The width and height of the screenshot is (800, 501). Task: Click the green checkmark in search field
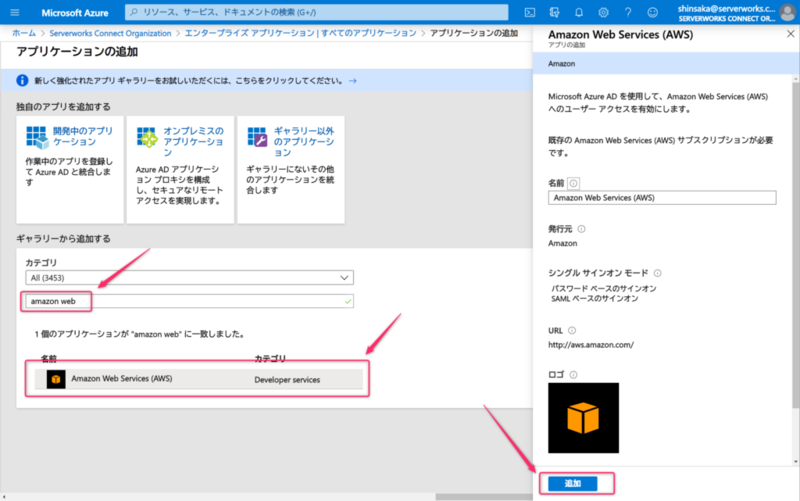(x=348, y=302)
